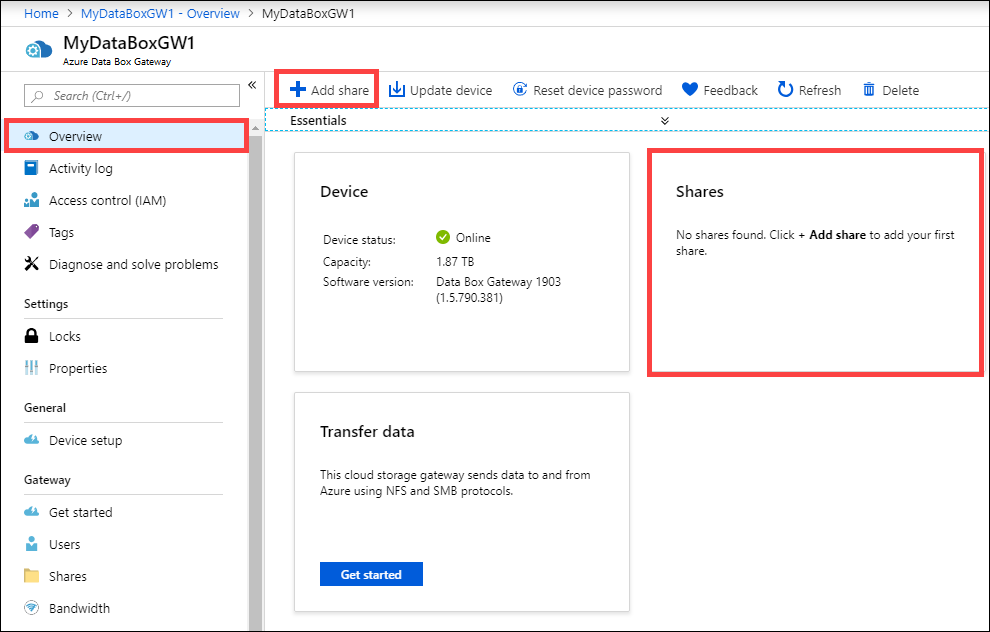Screen dimensions: 990x632
Task: Collapse the sidebar with double chevron
Action: [252, 85]
